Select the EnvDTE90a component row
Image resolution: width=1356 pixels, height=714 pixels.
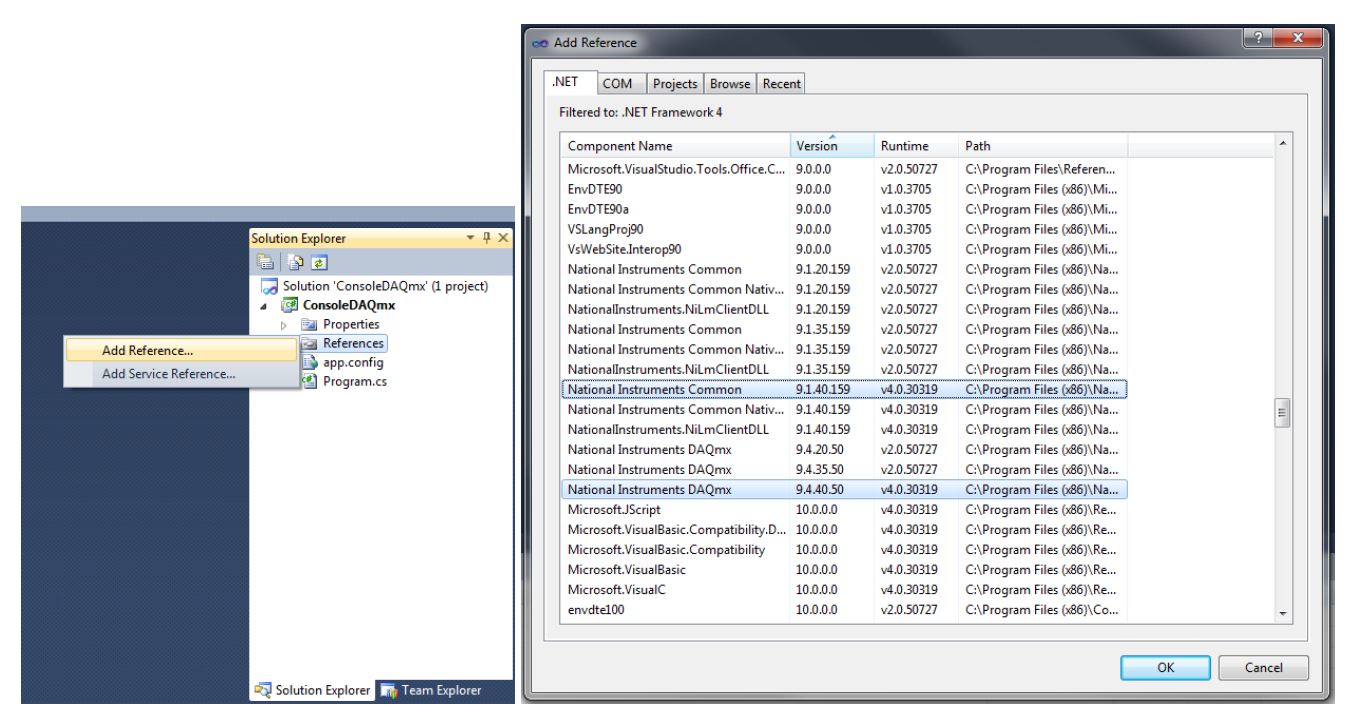[x=844, y=209]
